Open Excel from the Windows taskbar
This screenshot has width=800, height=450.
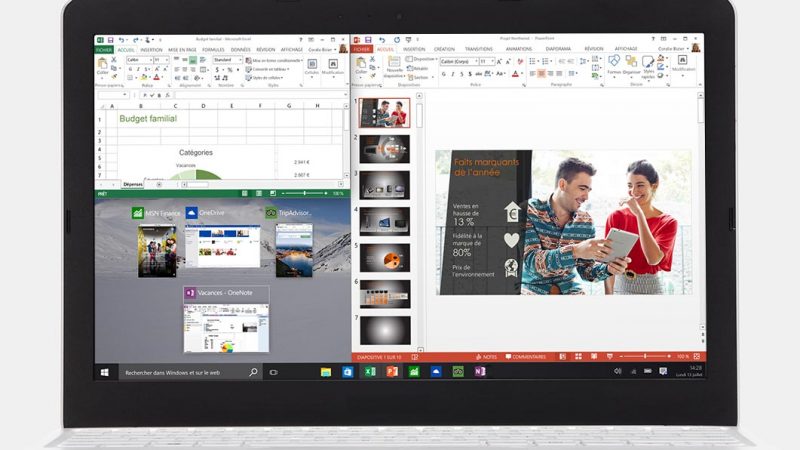pyautogui.click(x=370, y=371)
